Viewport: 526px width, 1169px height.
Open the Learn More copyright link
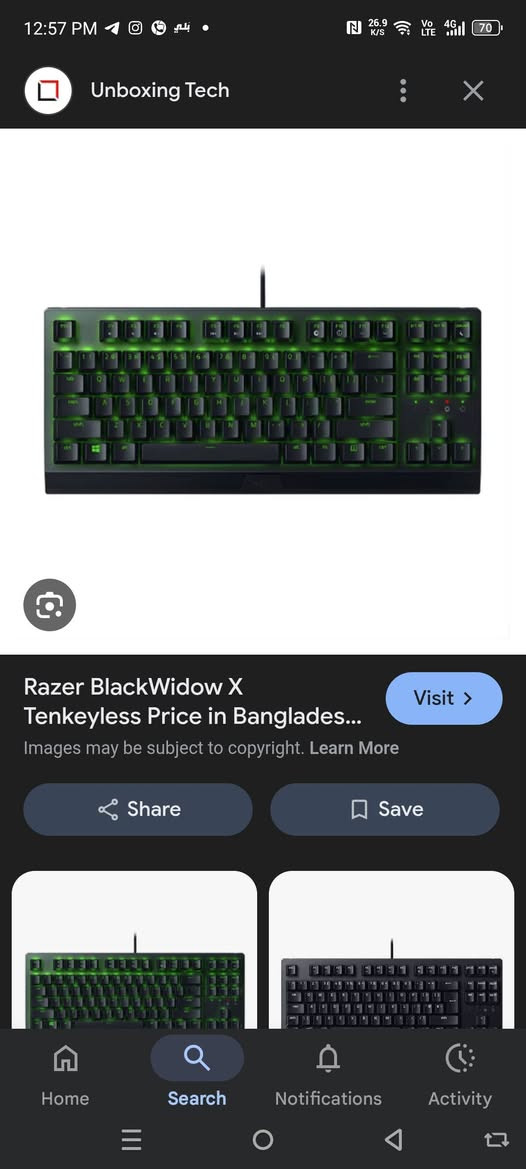(354, 748)
